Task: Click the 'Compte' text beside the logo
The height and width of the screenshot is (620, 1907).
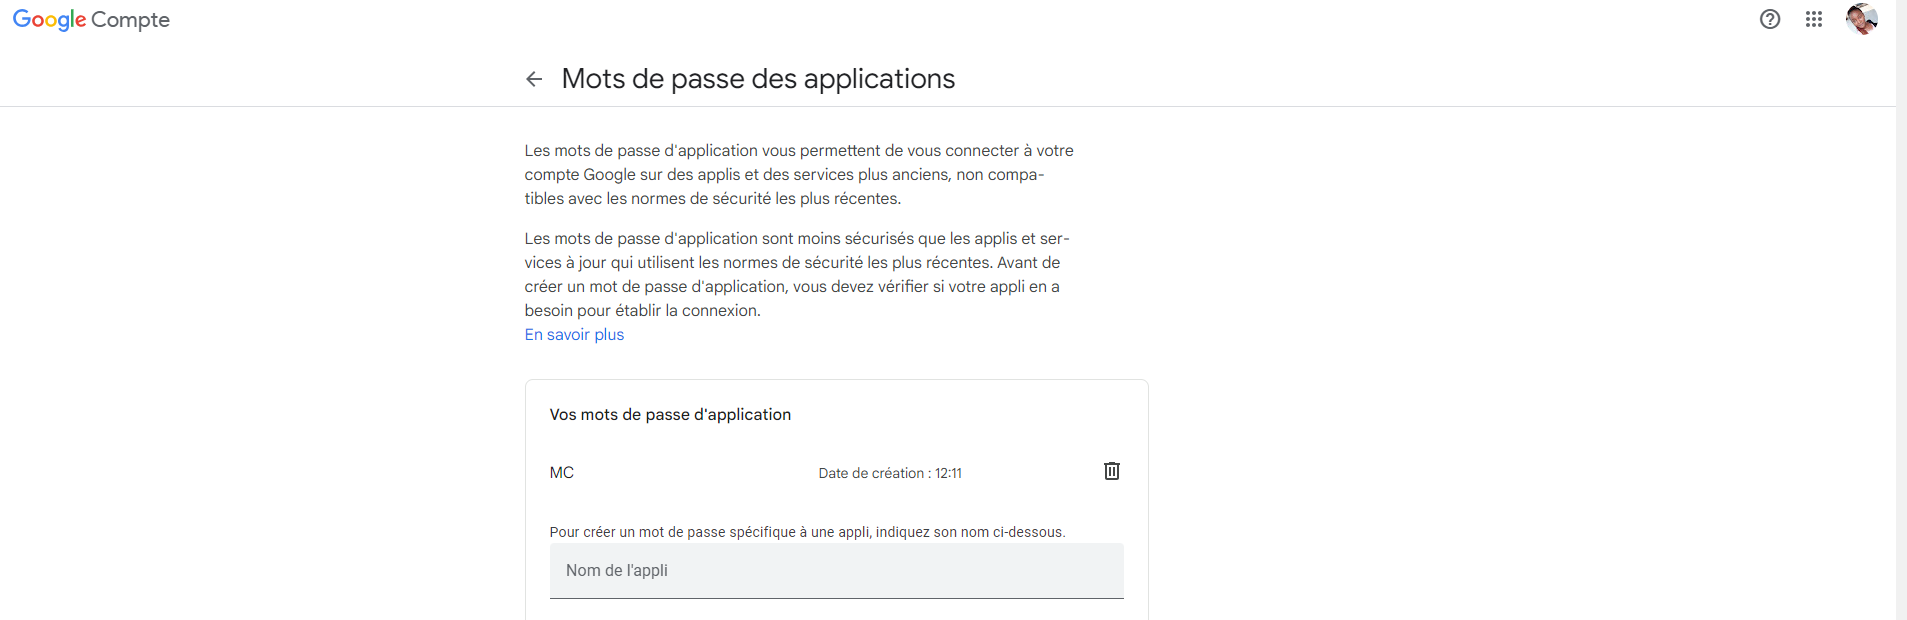Action: [130, 20]
